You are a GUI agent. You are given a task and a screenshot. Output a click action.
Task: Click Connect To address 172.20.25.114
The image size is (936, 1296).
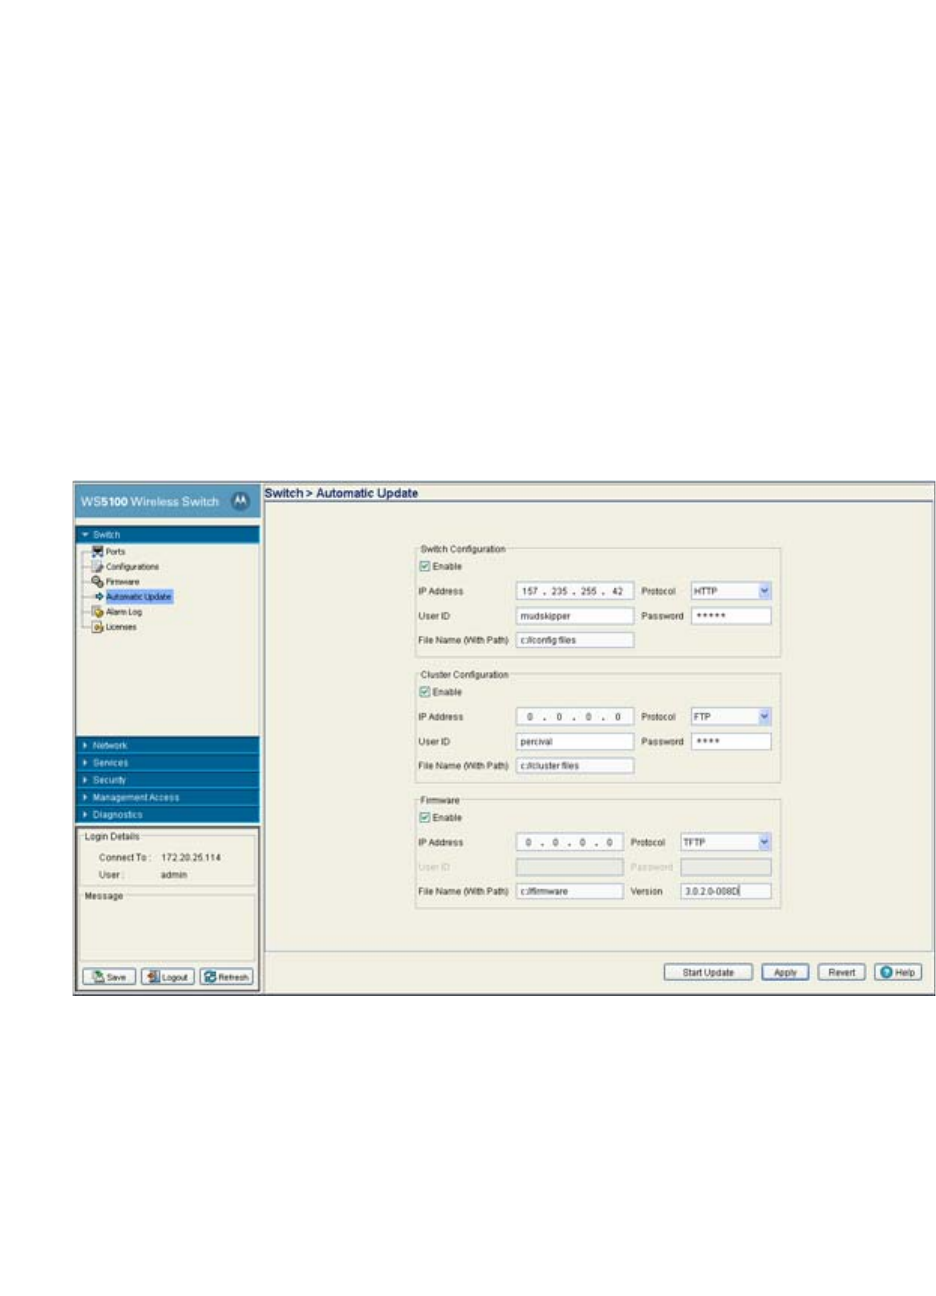coord(191,858)
